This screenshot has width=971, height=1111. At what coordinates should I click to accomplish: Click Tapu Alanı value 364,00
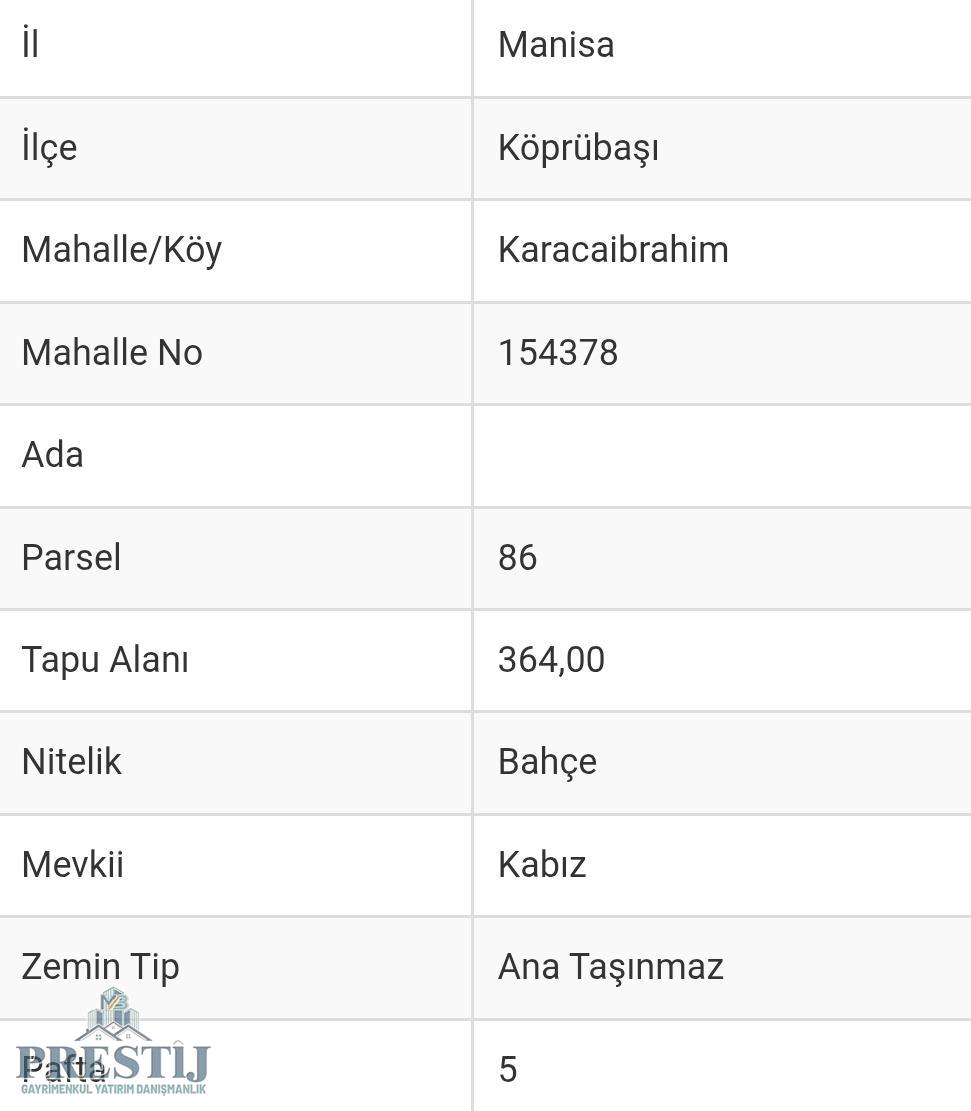tap(551, 660)
